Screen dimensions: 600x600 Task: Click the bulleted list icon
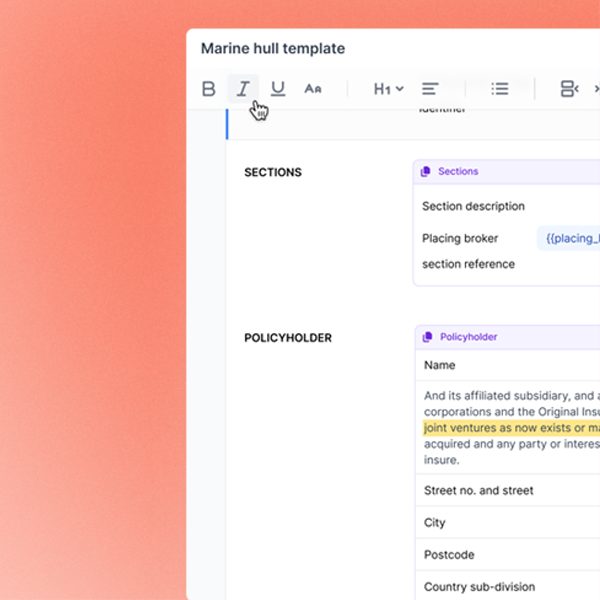click(x=500, y=89)
